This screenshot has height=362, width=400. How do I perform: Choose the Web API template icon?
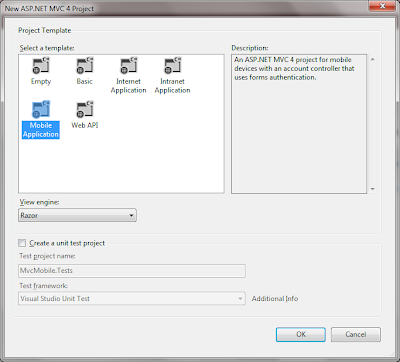(85, 109)
